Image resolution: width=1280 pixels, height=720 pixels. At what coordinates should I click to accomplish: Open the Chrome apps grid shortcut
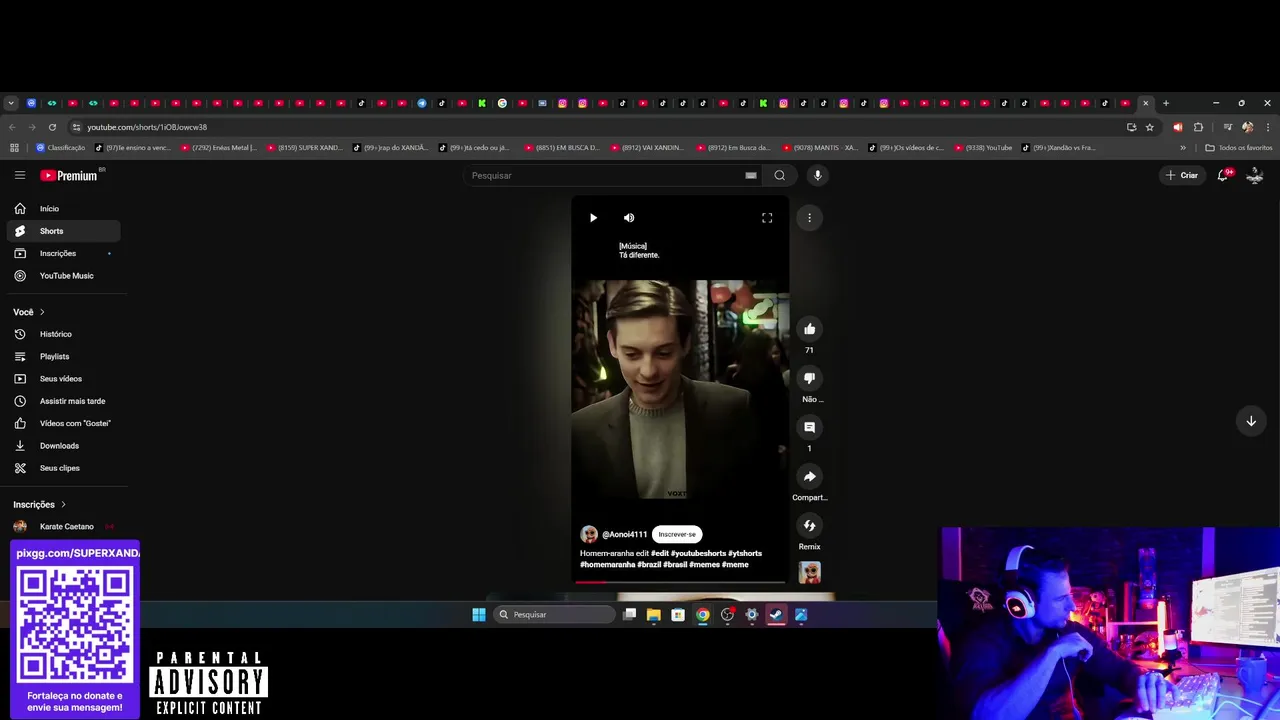click(x=14, y=147)
